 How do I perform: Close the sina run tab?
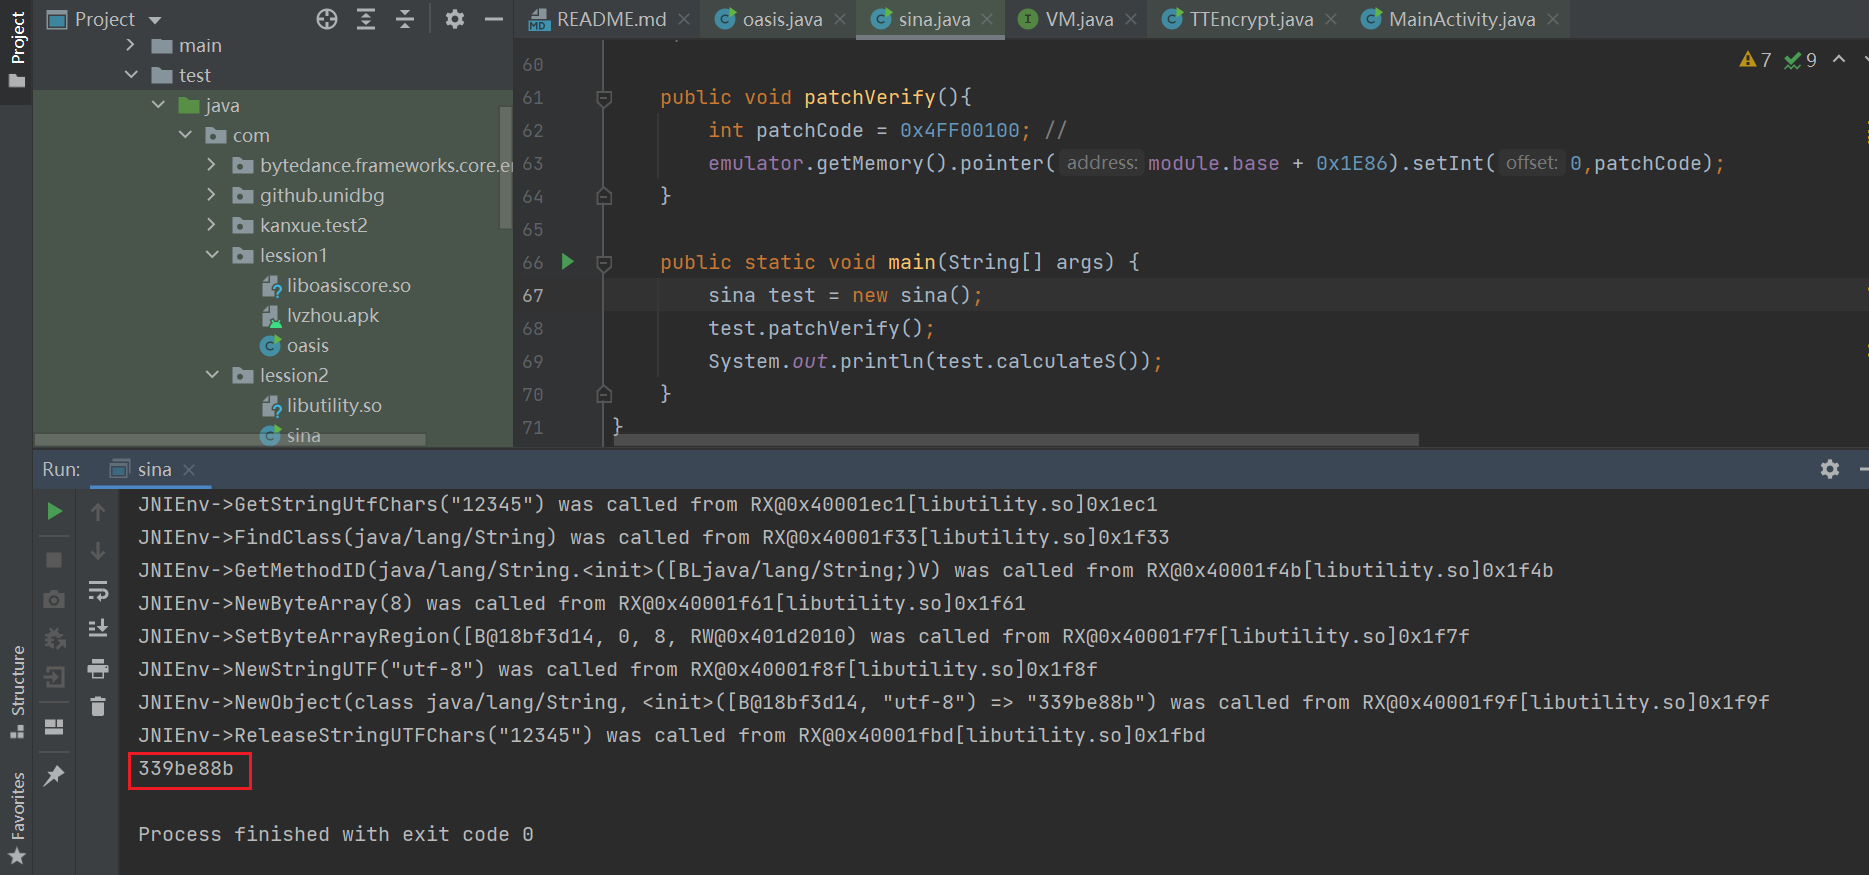pyautogui.click(x=189, y=469)
